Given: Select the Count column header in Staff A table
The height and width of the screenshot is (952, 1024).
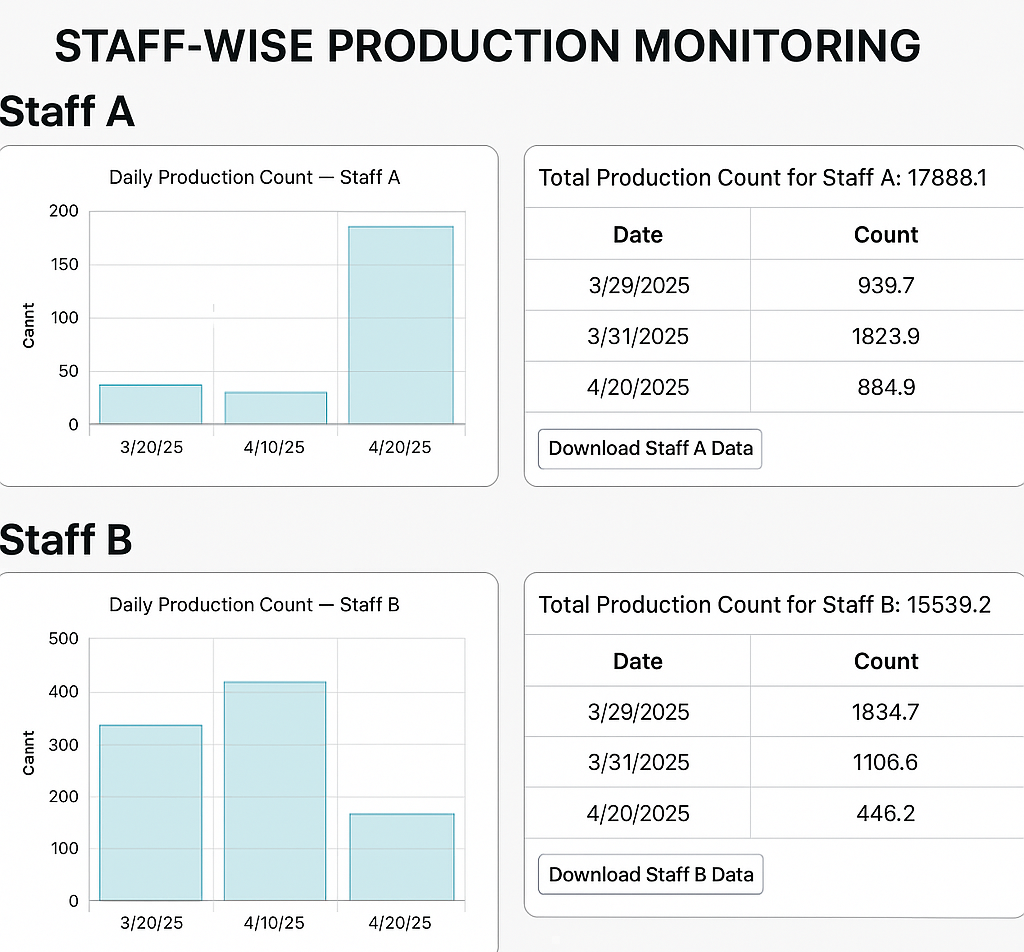Looking at the screenshot, I should pyautogui.click(x=885, y=234).
